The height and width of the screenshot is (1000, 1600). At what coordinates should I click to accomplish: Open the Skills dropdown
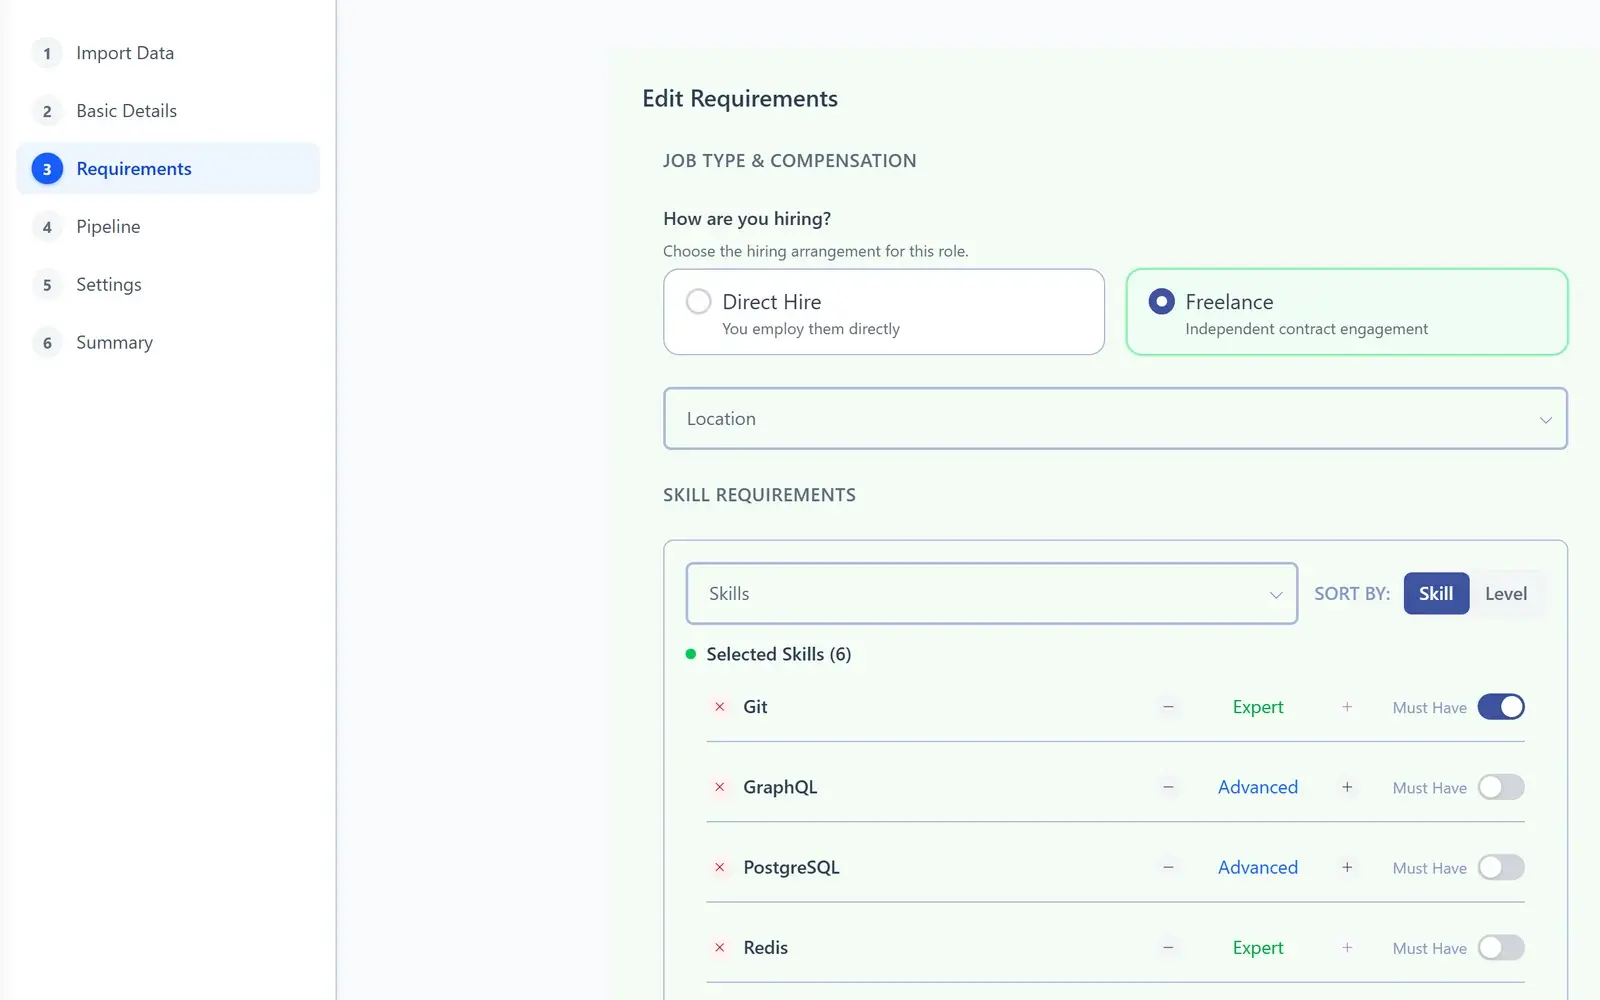(992, 594)
